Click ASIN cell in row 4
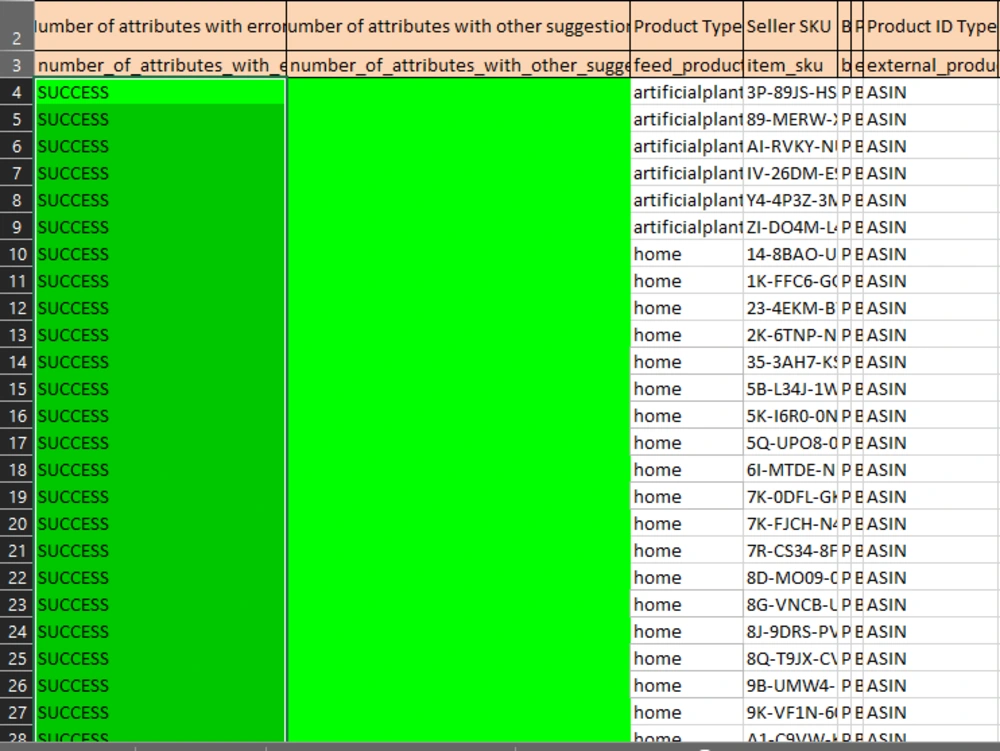The image size is (1000, 751). [x=931, y=92]
